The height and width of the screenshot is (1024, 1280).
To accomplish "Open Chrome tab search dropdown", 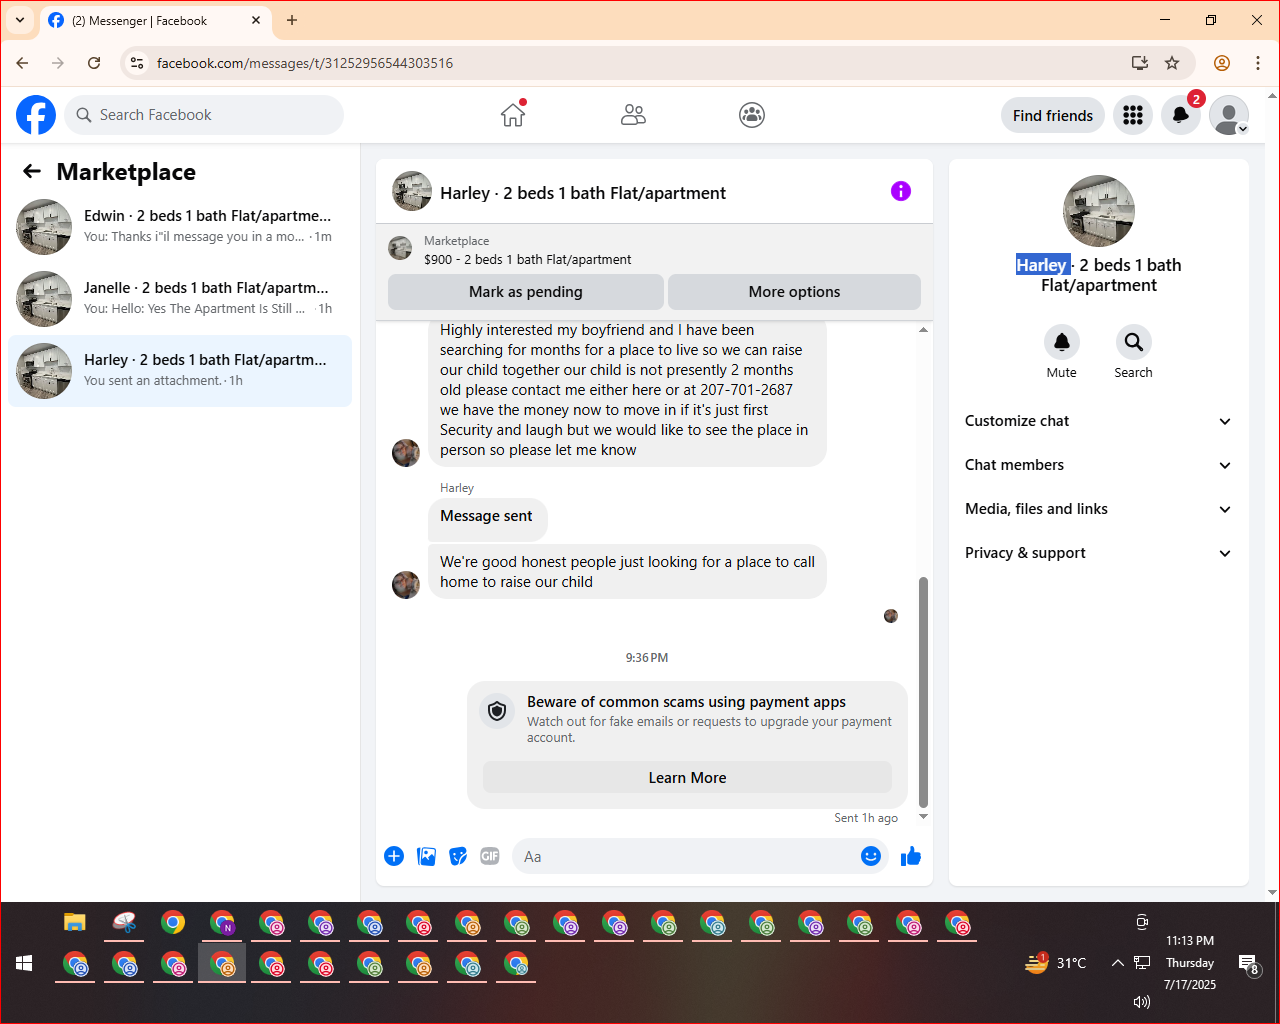I will (20, 20).
